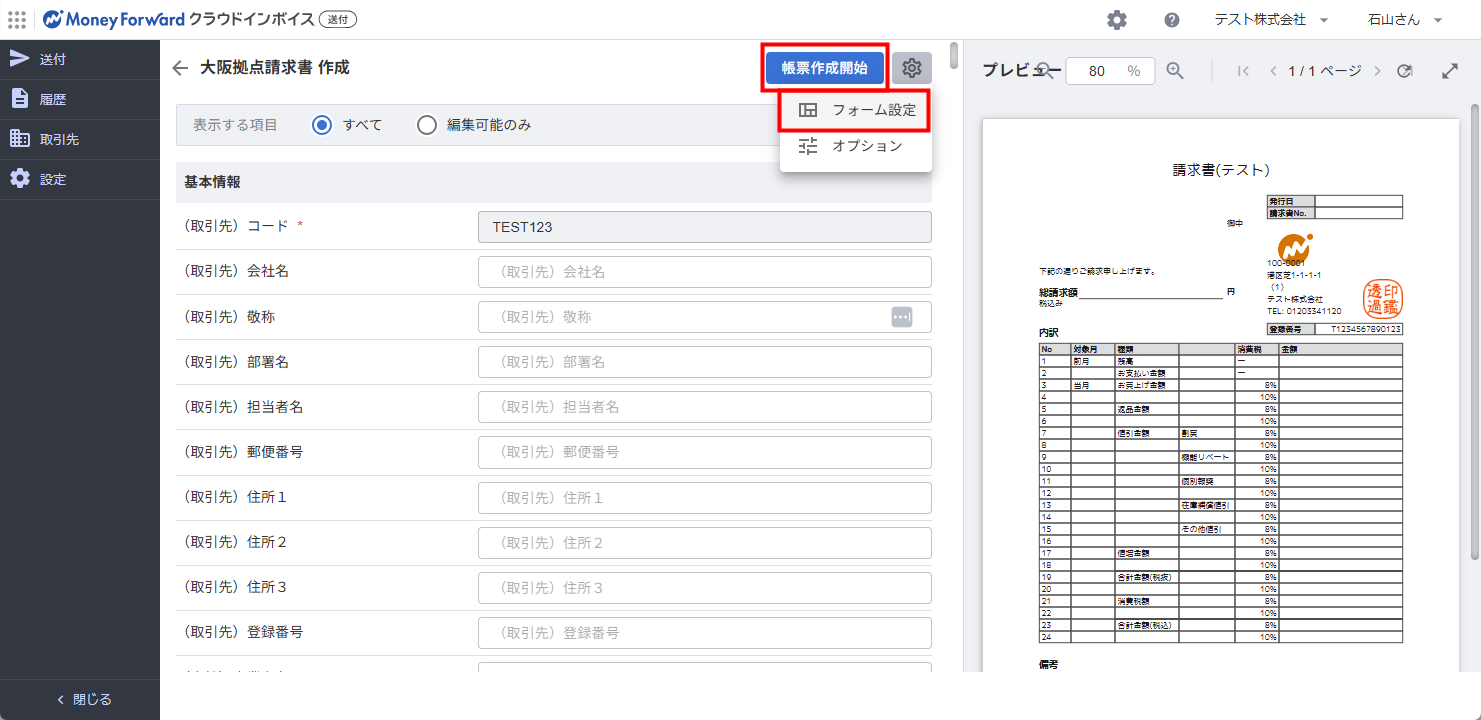1481x720 pixels.
Task: Click the preview zoom percentage field
Action: (x=1098, y=71)
